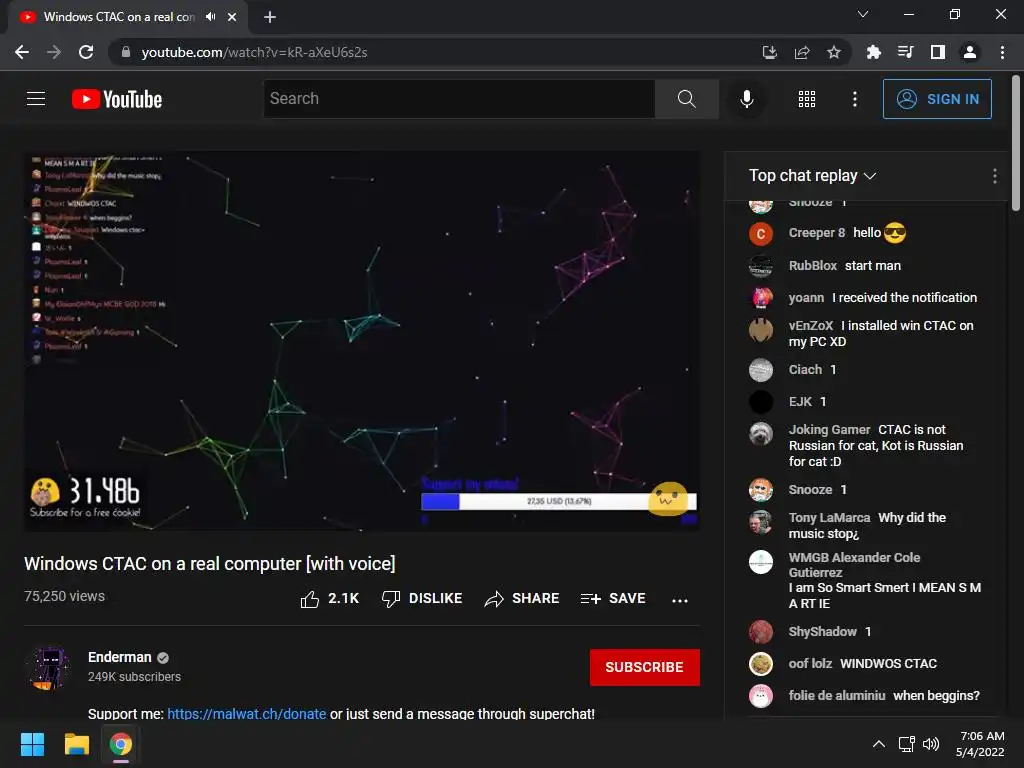Save video to a playlist
The width and height of the screenshot is (1024, 768).
click(613, 599)
